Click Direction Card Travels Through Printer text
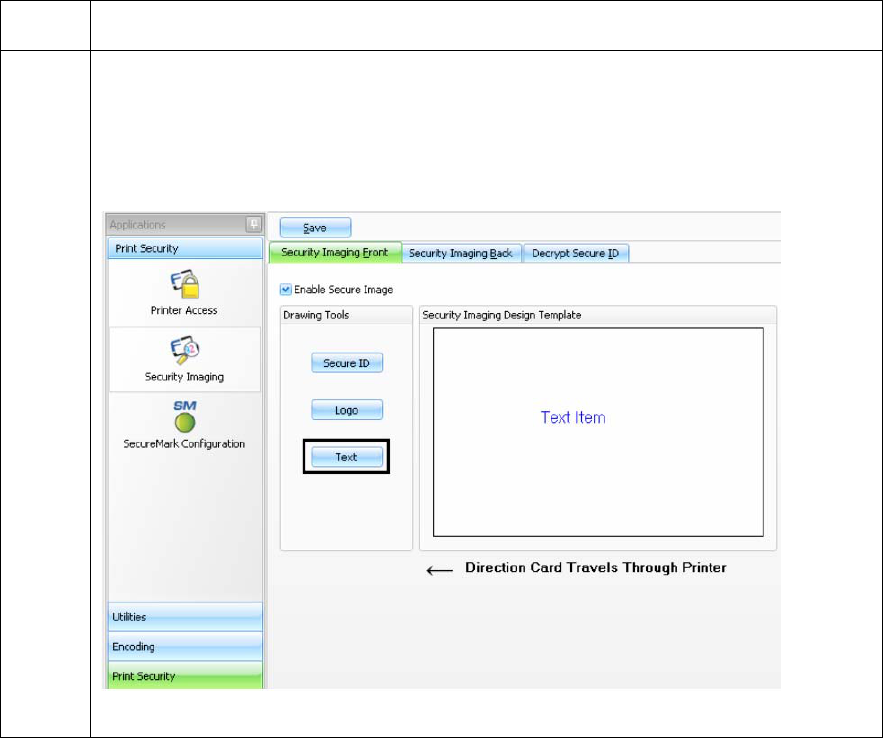 click(x=595, y=567)
